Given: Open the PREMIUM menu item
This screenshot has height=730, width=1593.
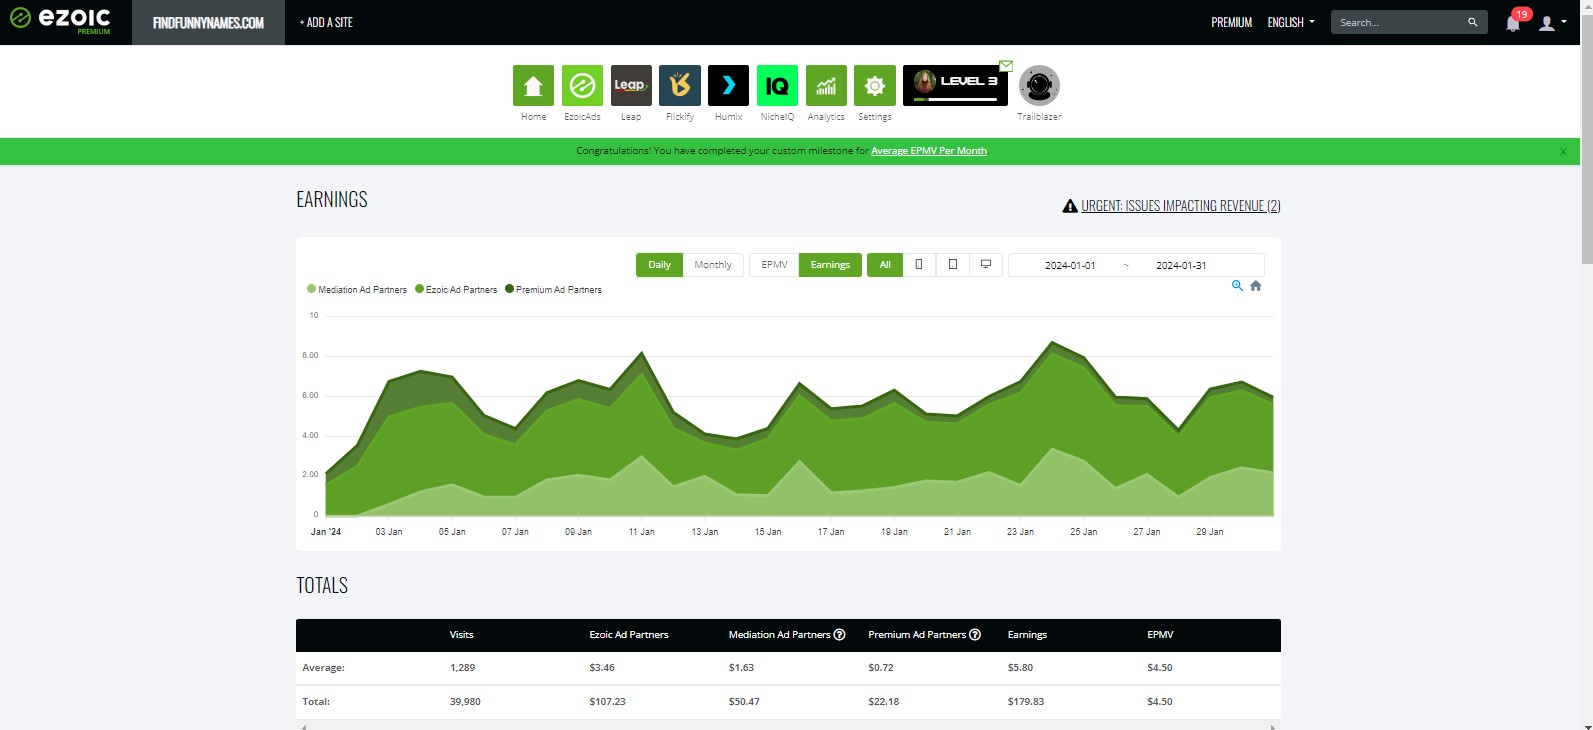Looking at the screenshot, I should pos(1231,22).
